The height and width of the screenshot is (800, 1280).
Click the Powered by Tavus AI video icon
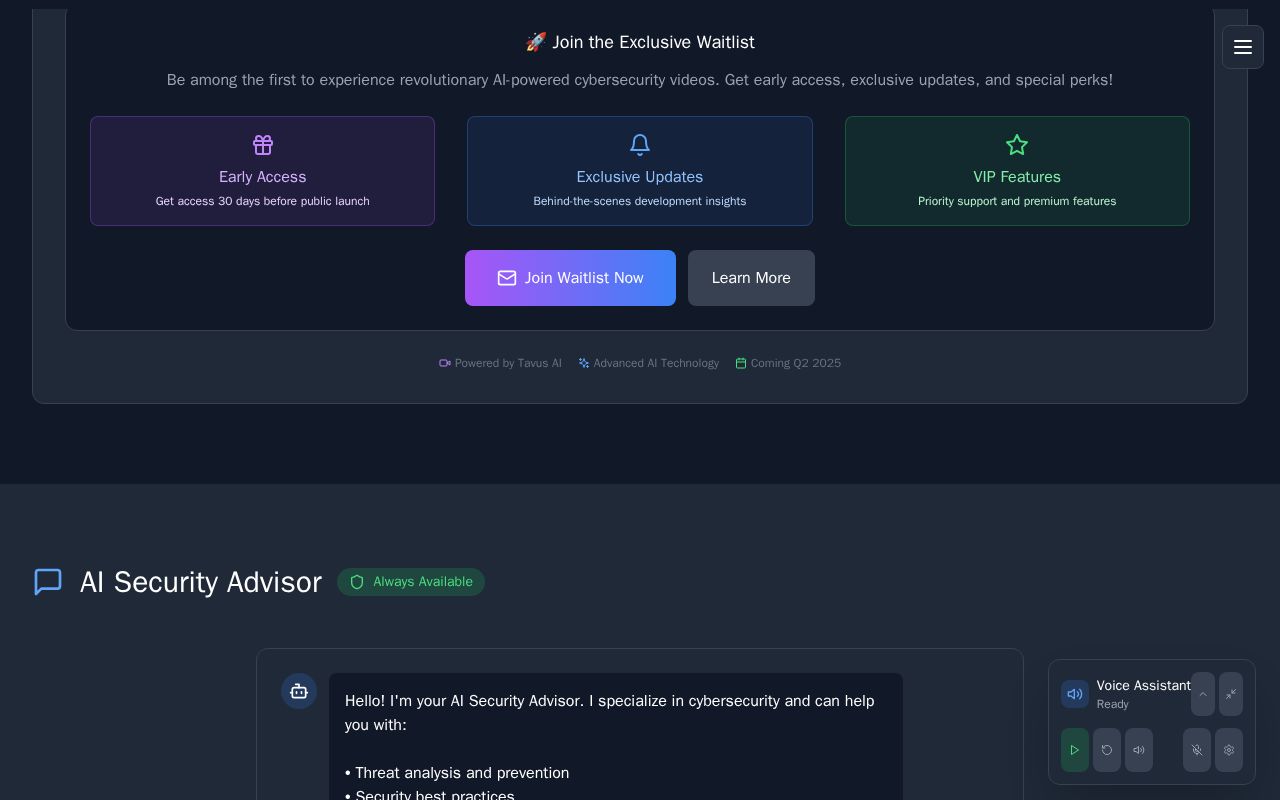click(445, 363)
